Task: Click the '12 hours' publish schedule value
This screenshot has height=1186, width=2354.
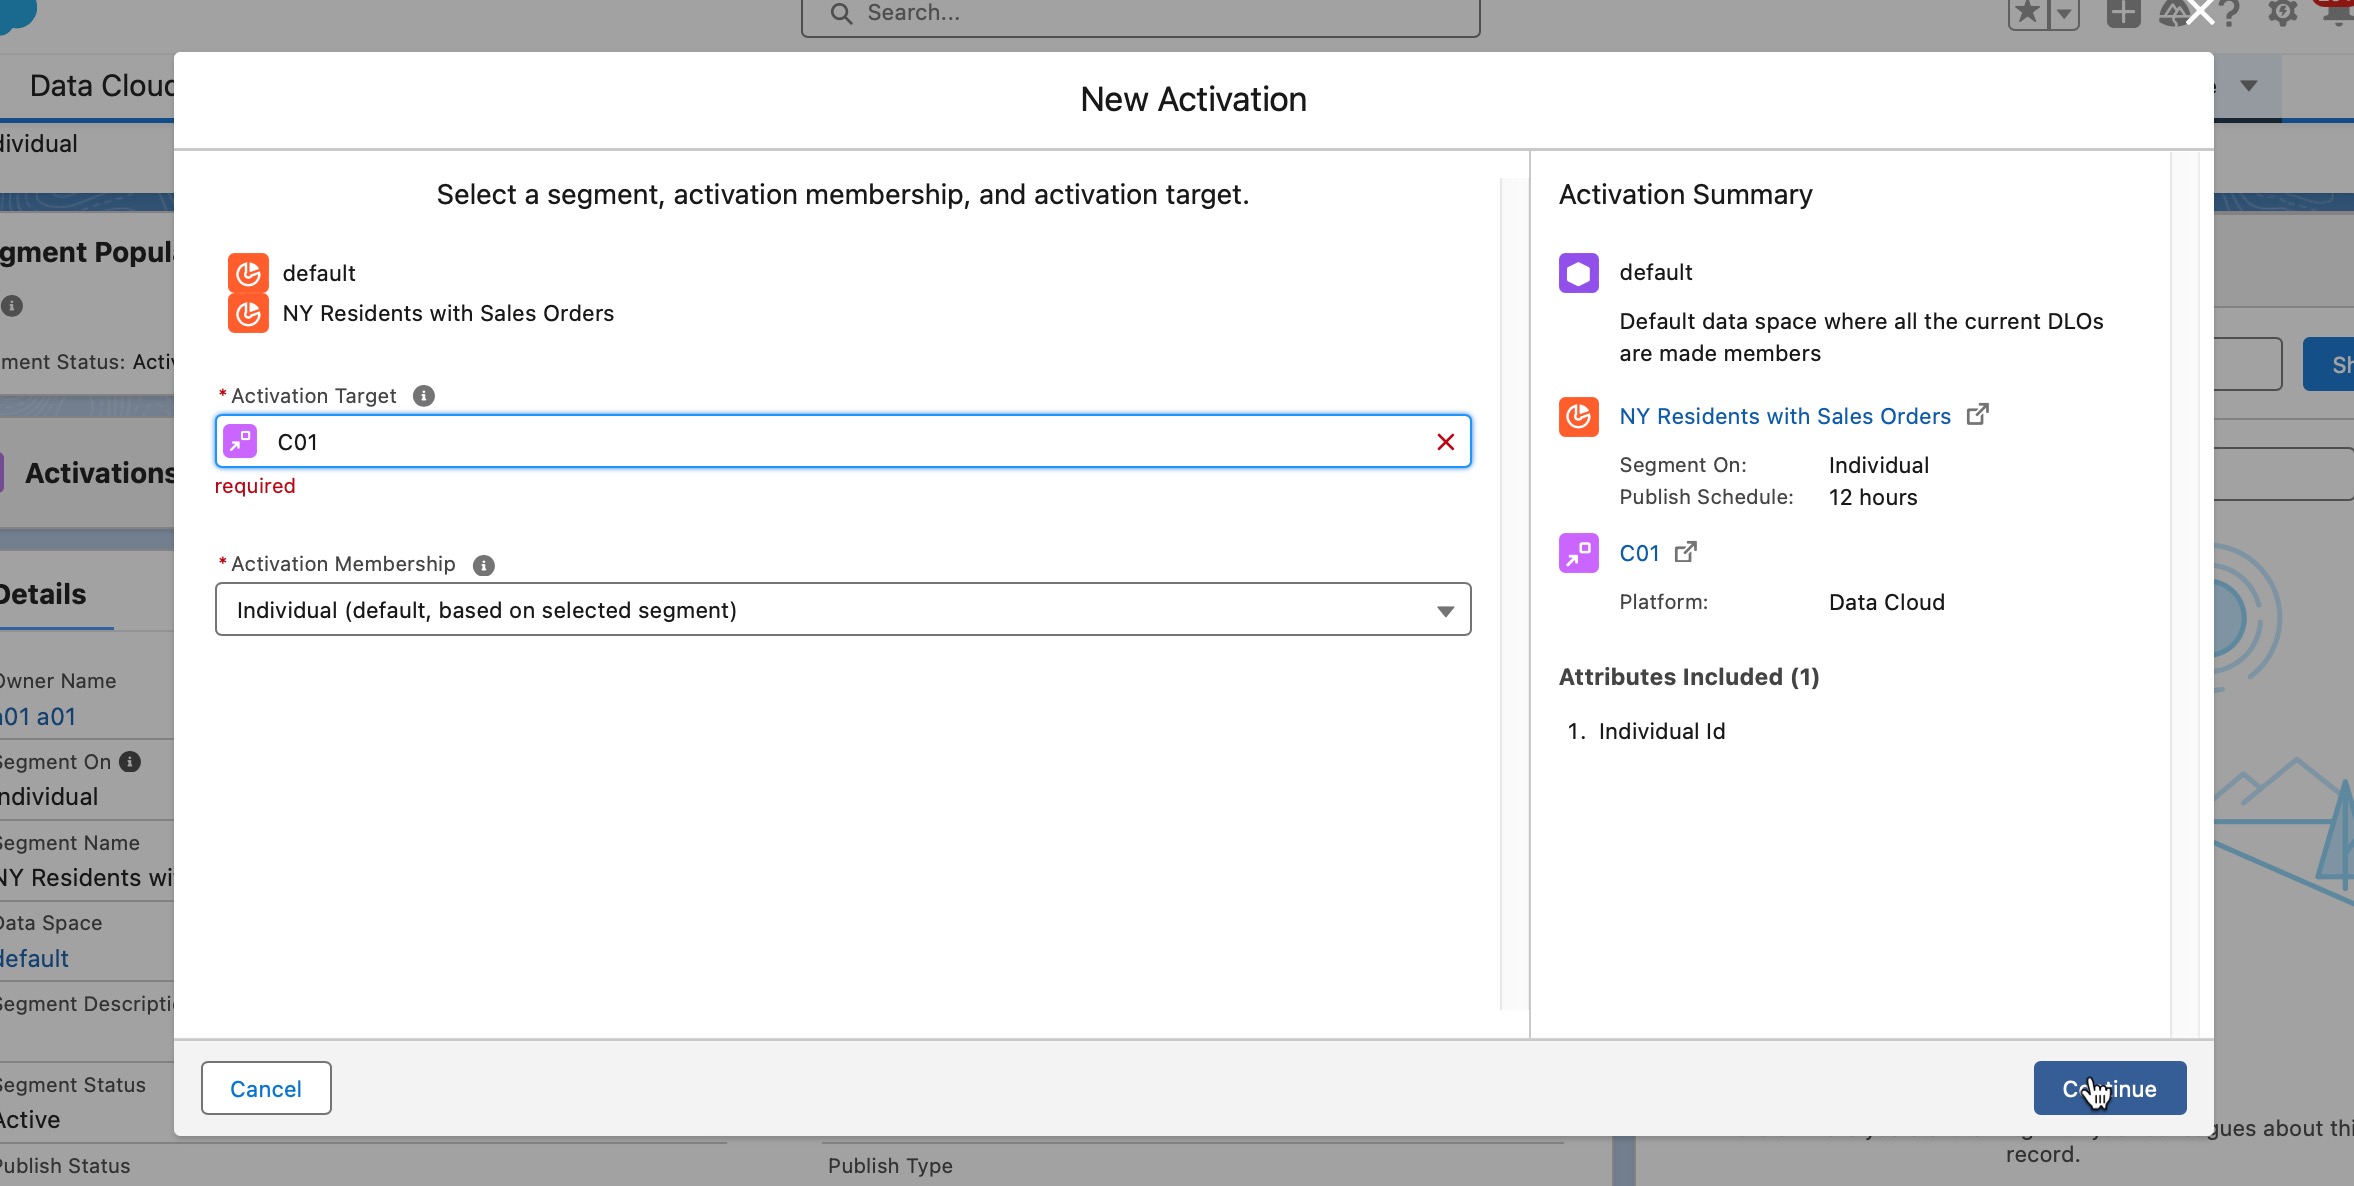Action: tap(1872, 498)
